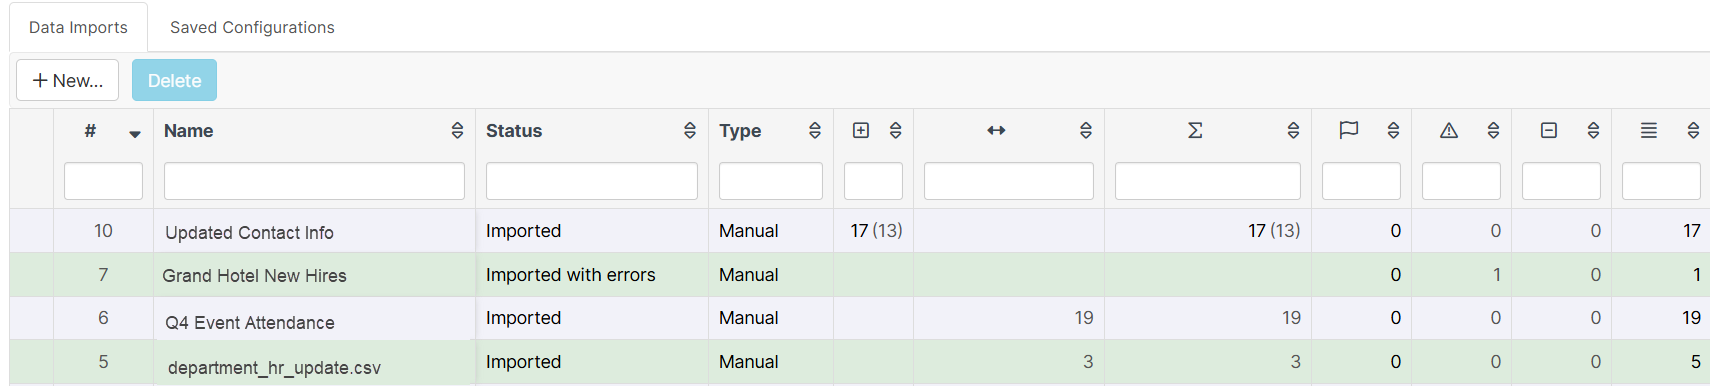Click the Type column header label
Viewport: 1710px width, 388px height.
[740, 131]
